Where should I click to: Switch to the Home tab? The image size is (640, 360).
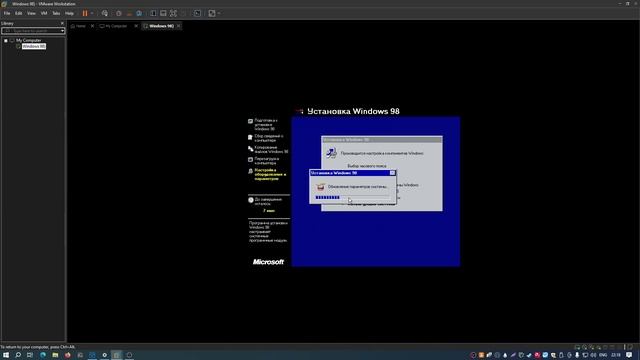click(x=78, y=26)
